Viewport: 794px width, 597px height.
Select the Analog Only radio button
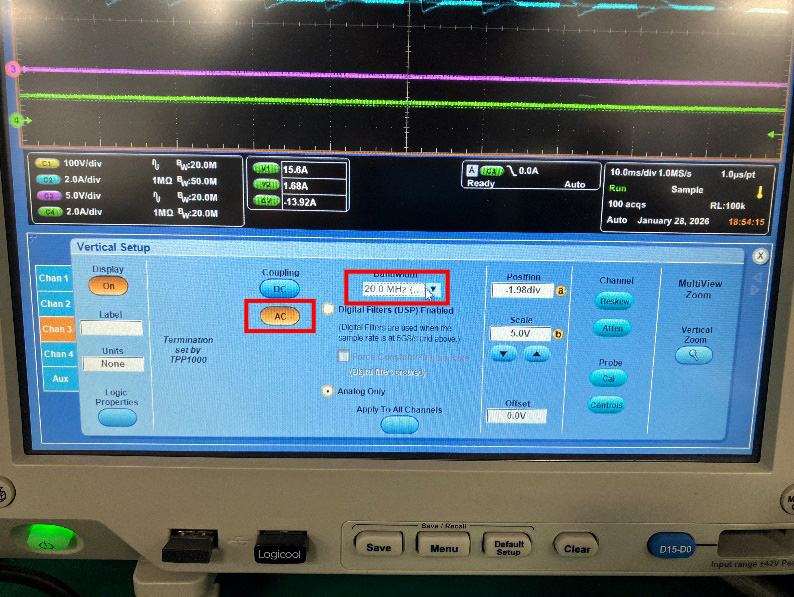[x=328, y=391]
